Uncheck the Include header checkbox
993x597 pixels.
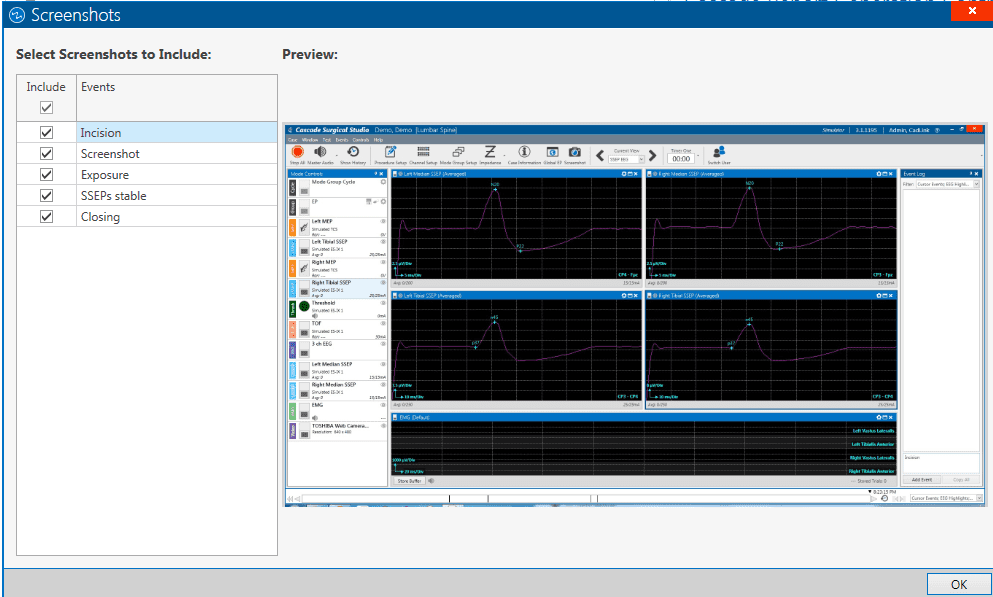45,107
